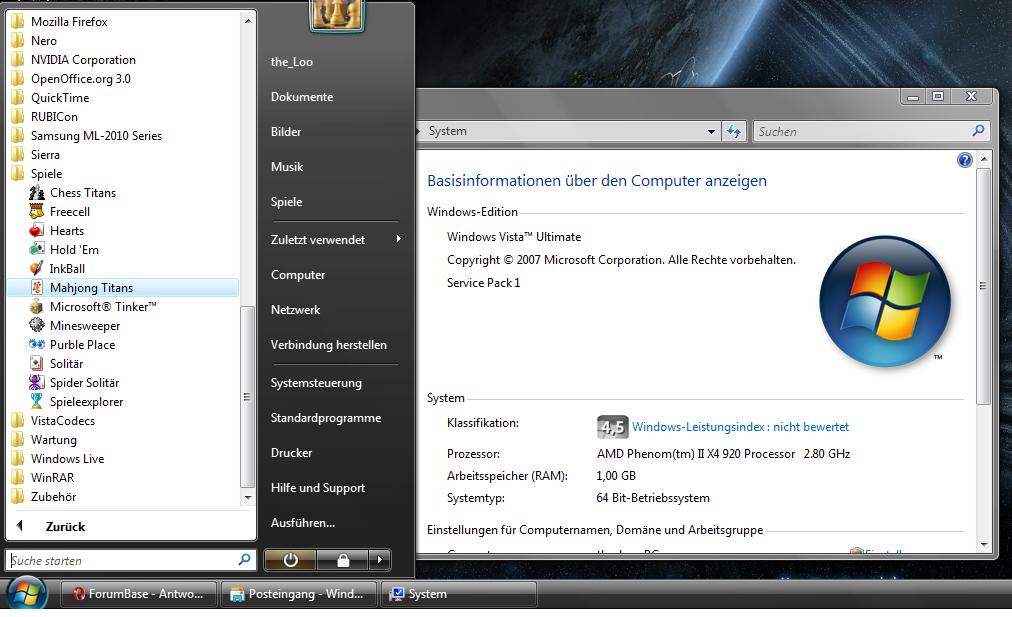Click the 4,5 performance score badge
The height and width of the screenshot is (617, 1012).
[x=612, y=427]
